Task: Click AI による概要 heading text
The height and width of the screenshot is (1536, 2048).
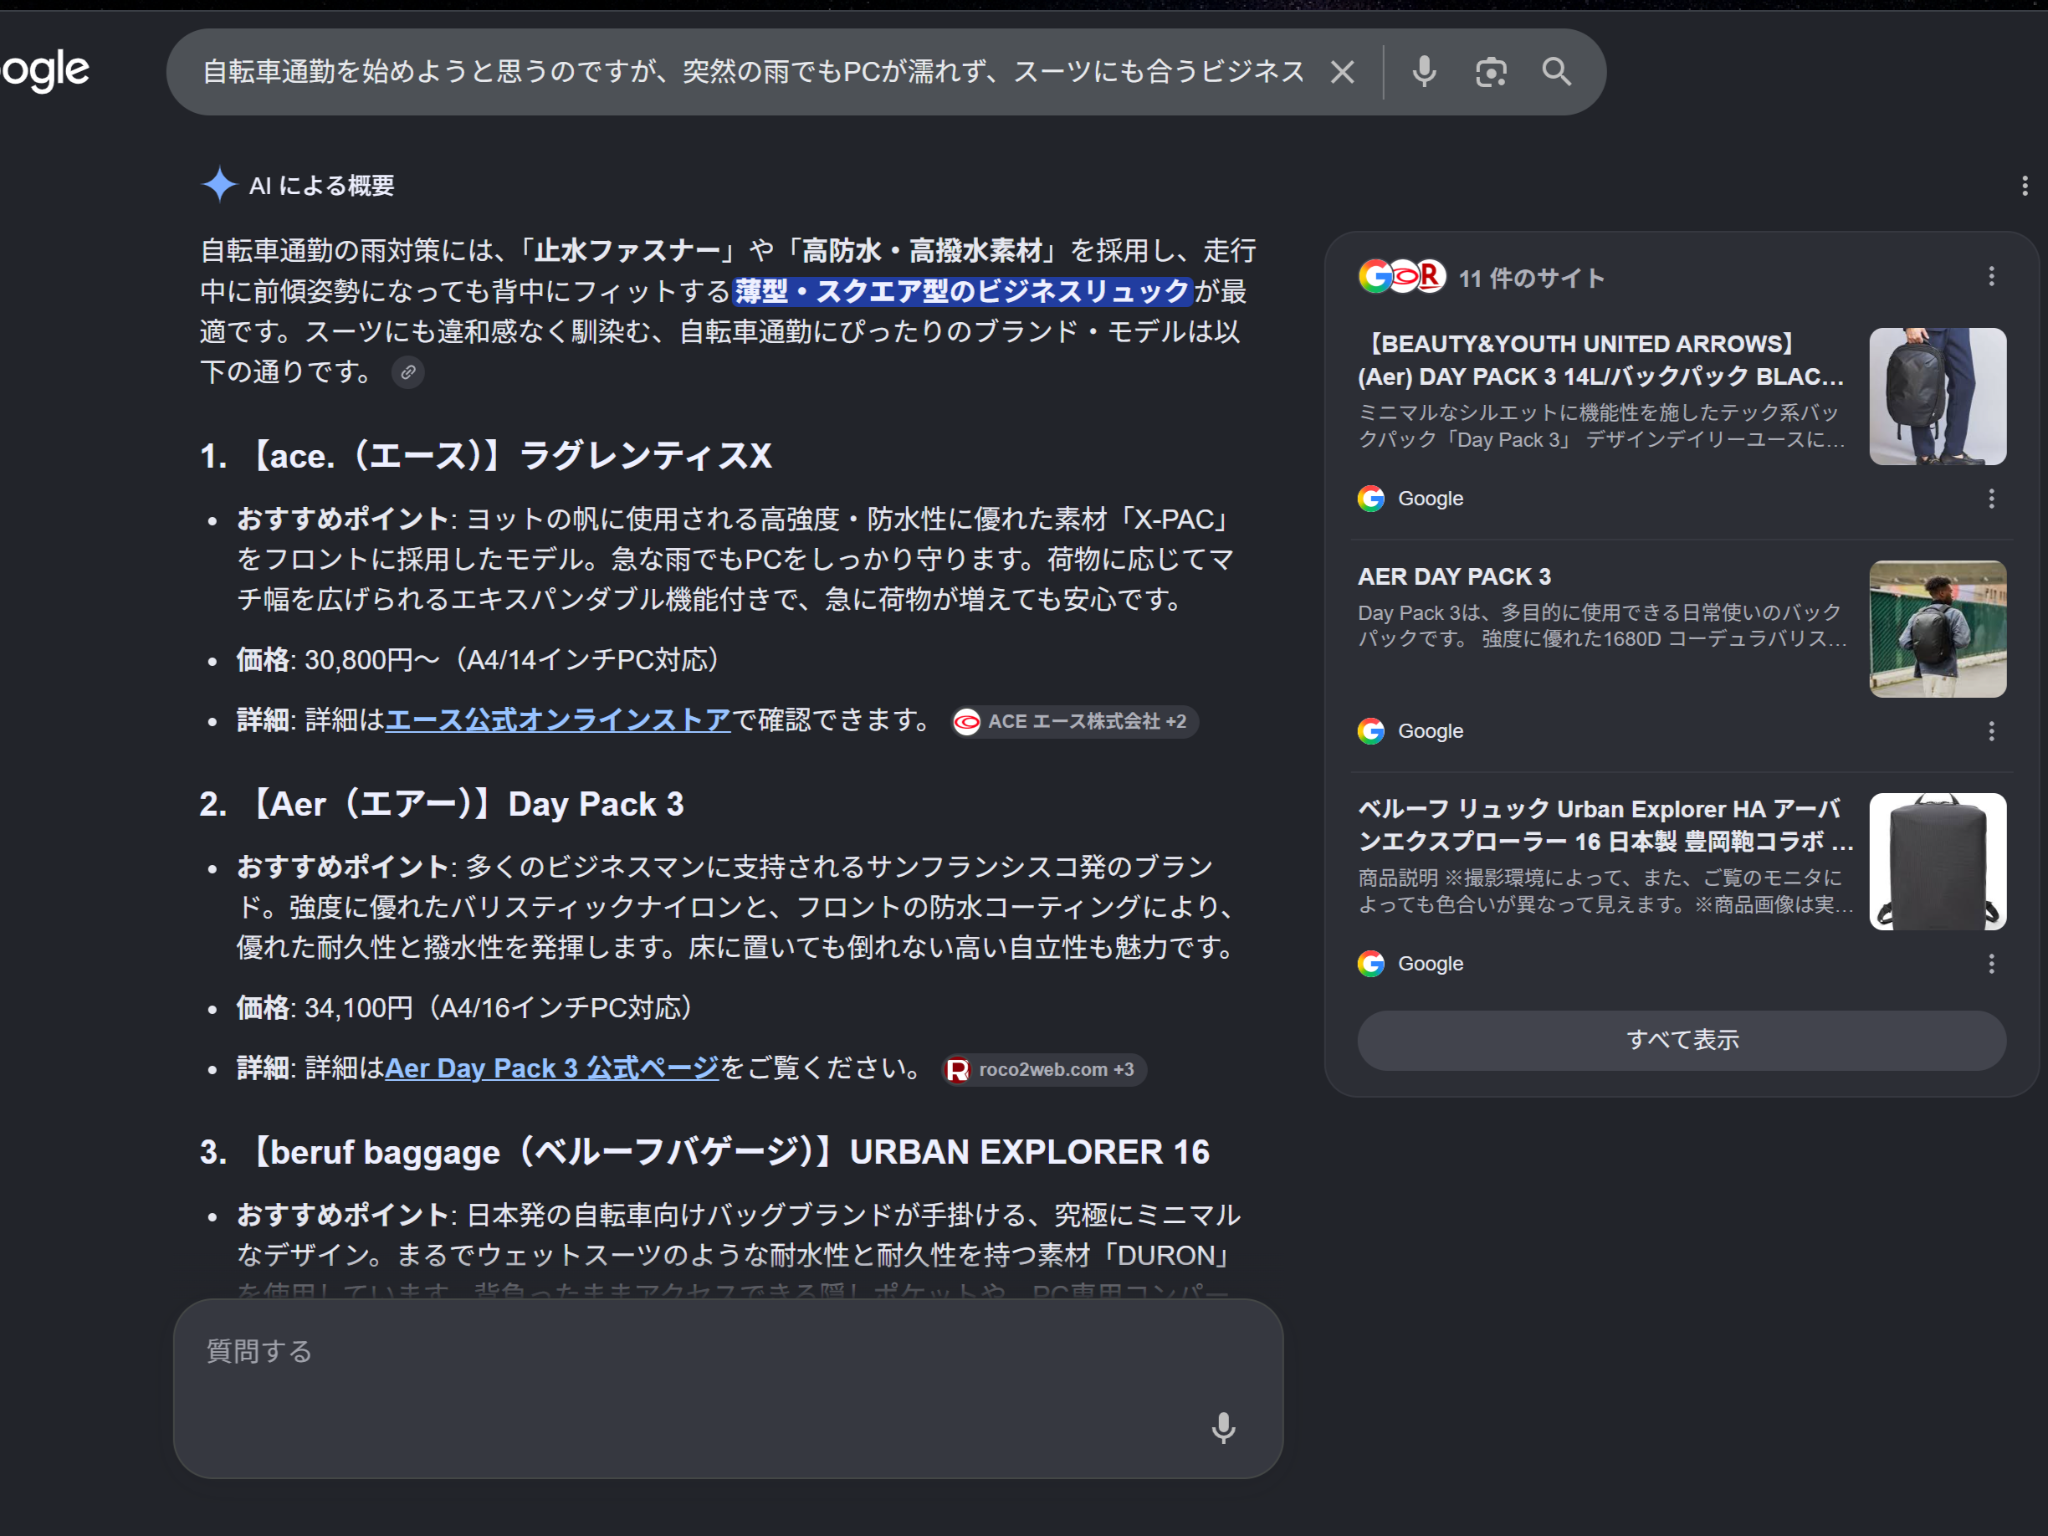Action: tap(321, 186)
